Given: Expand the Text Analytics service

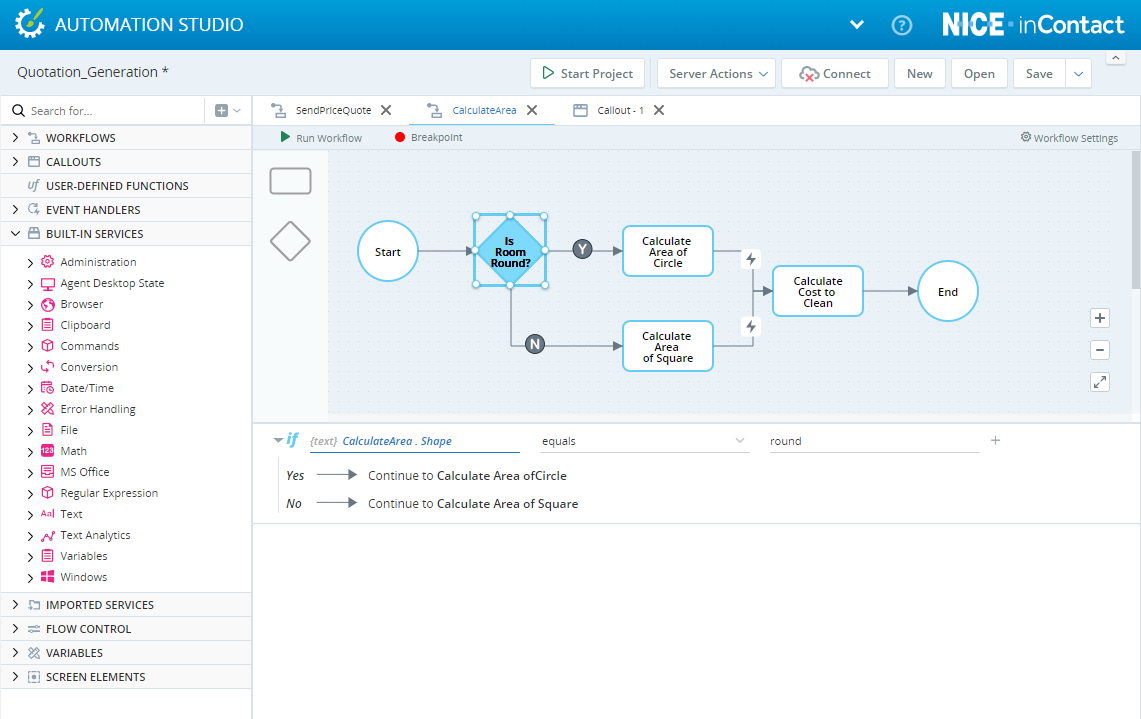Looking at the screenshot, I should point(30,536).
